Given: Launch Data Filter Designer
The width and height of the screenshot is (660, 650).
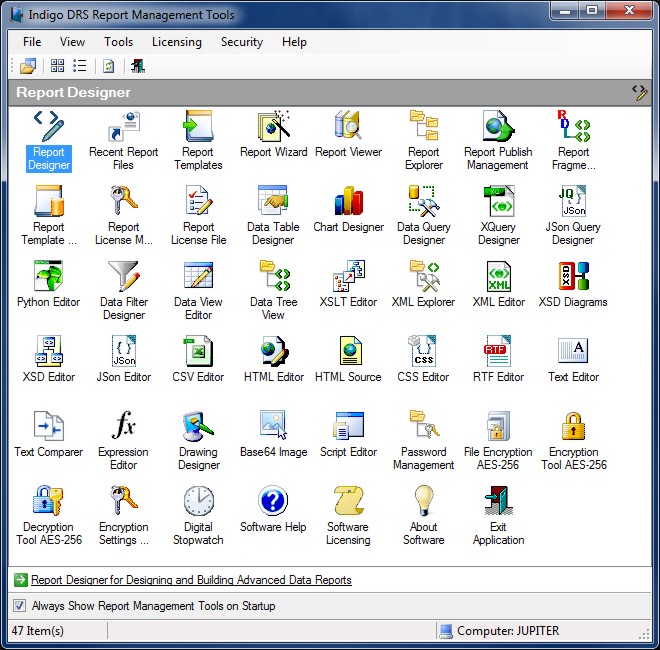Looking at the screenshot, I should point(124,291).
